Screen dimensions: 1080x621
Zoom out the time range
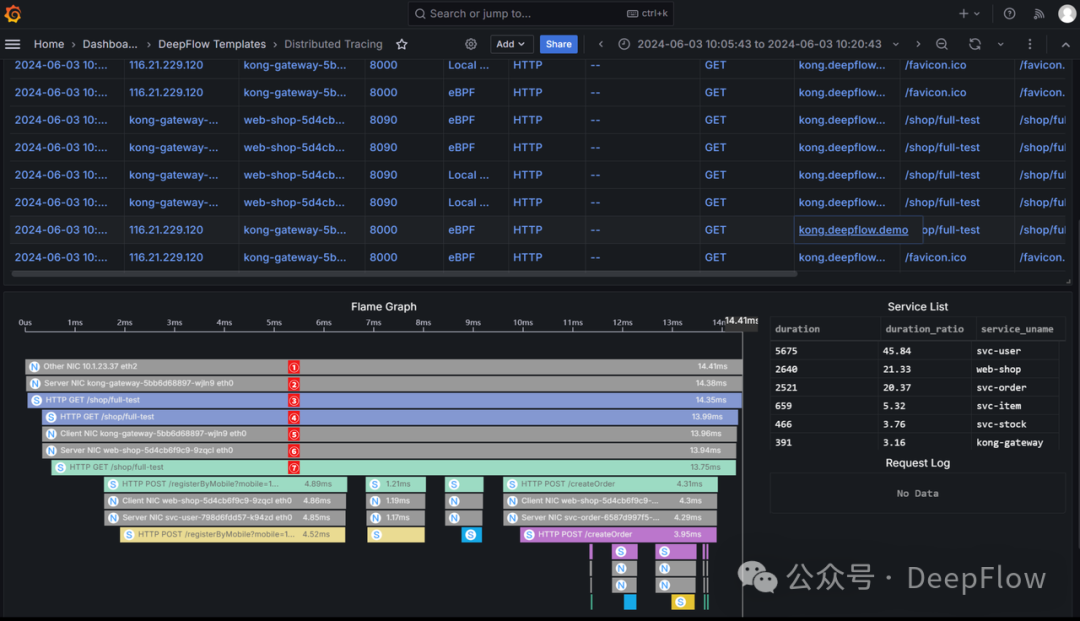click(x=942, y=44)
